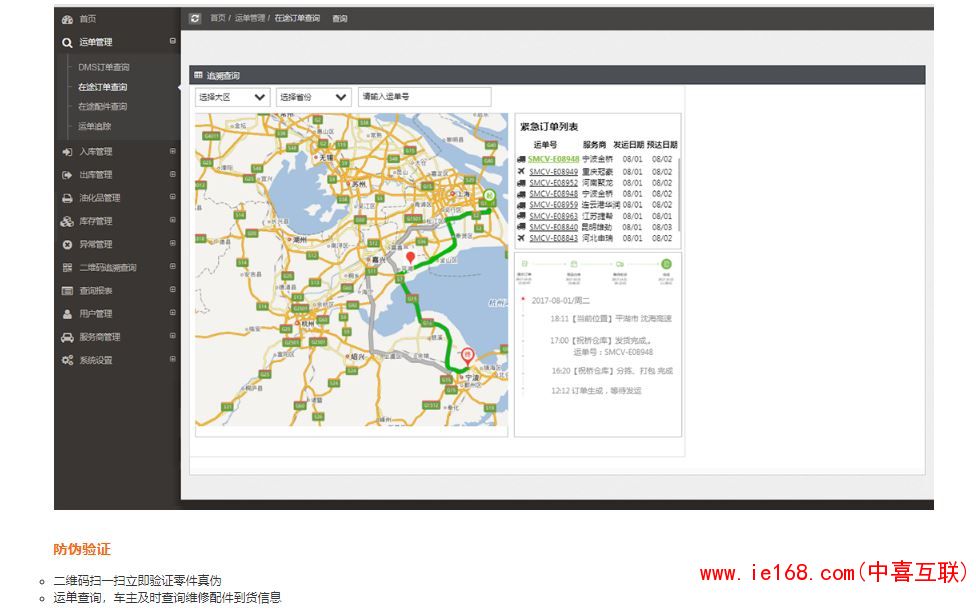Click the 系统设置 gears icon
Screen dimensions: 976x614
[x=67, y=360]
